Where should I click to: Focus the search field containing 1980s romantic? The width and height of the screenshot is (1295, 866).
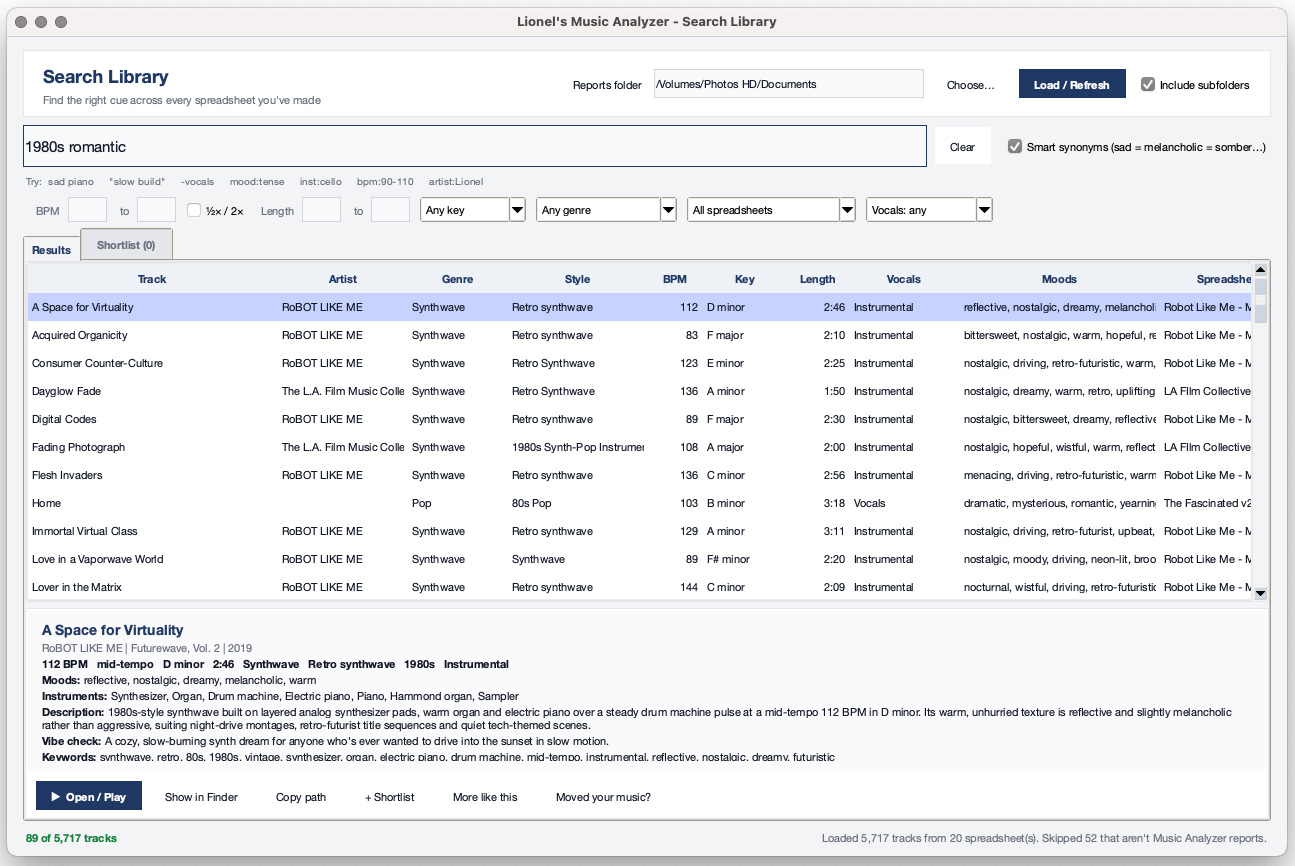click(x=475, y=146)
